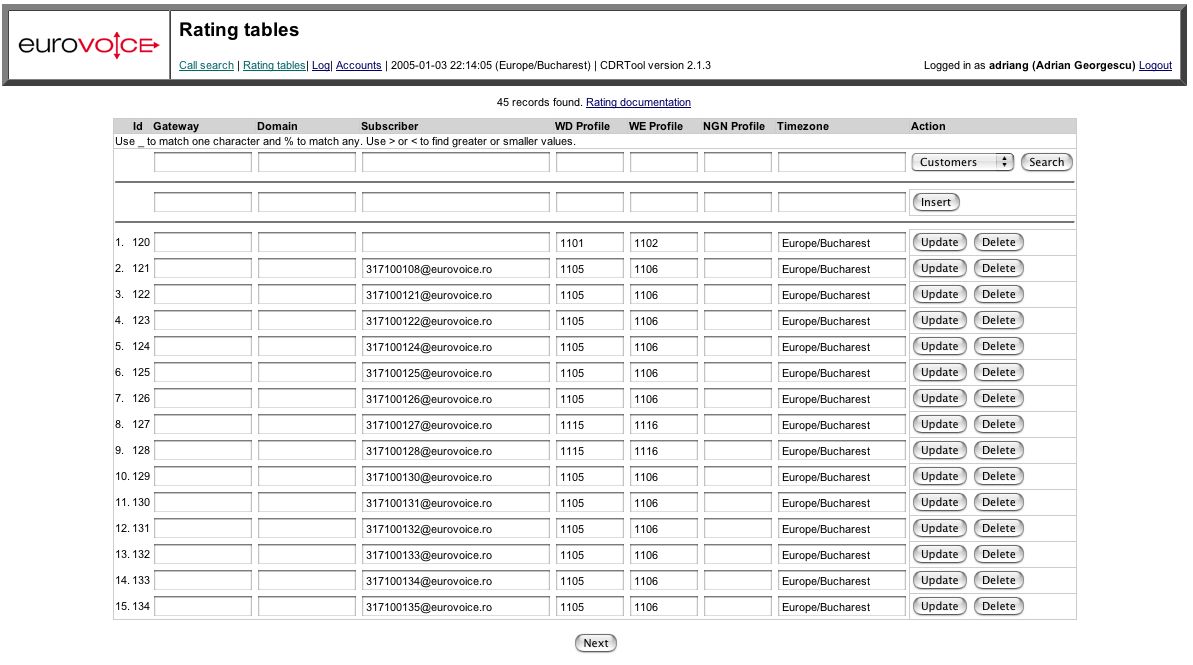
Task: Update the 317100121@eurovoice.ro record
Action: tap(940, 294)
